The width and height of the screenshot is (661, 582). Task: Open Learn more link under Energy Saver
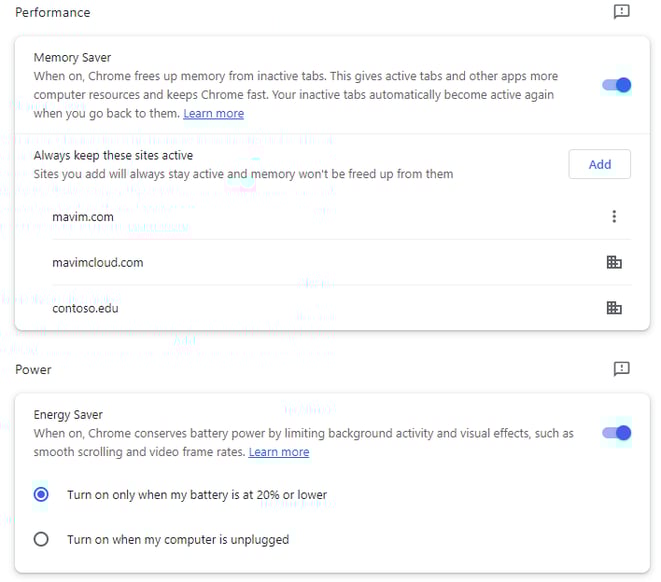pos(279,452)
